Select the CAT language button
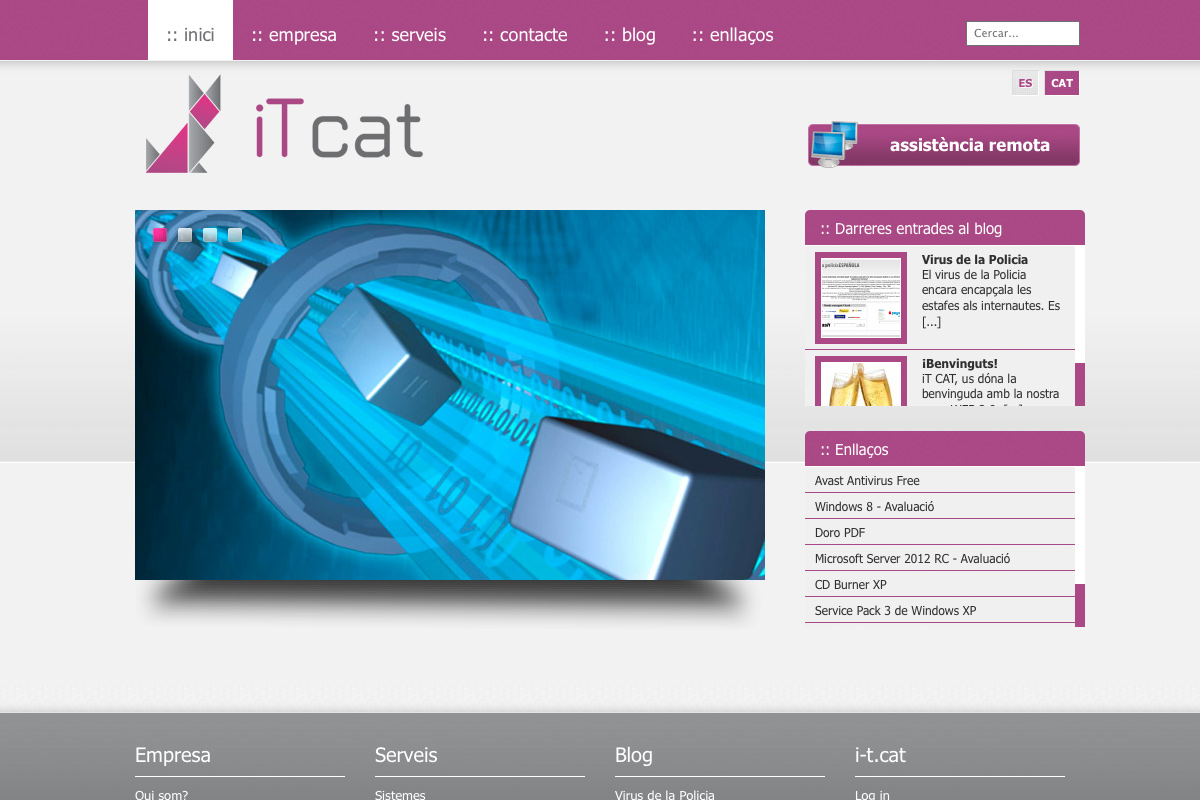The width and height of the screenshot is (1200, 800). tap(1061, 83)
